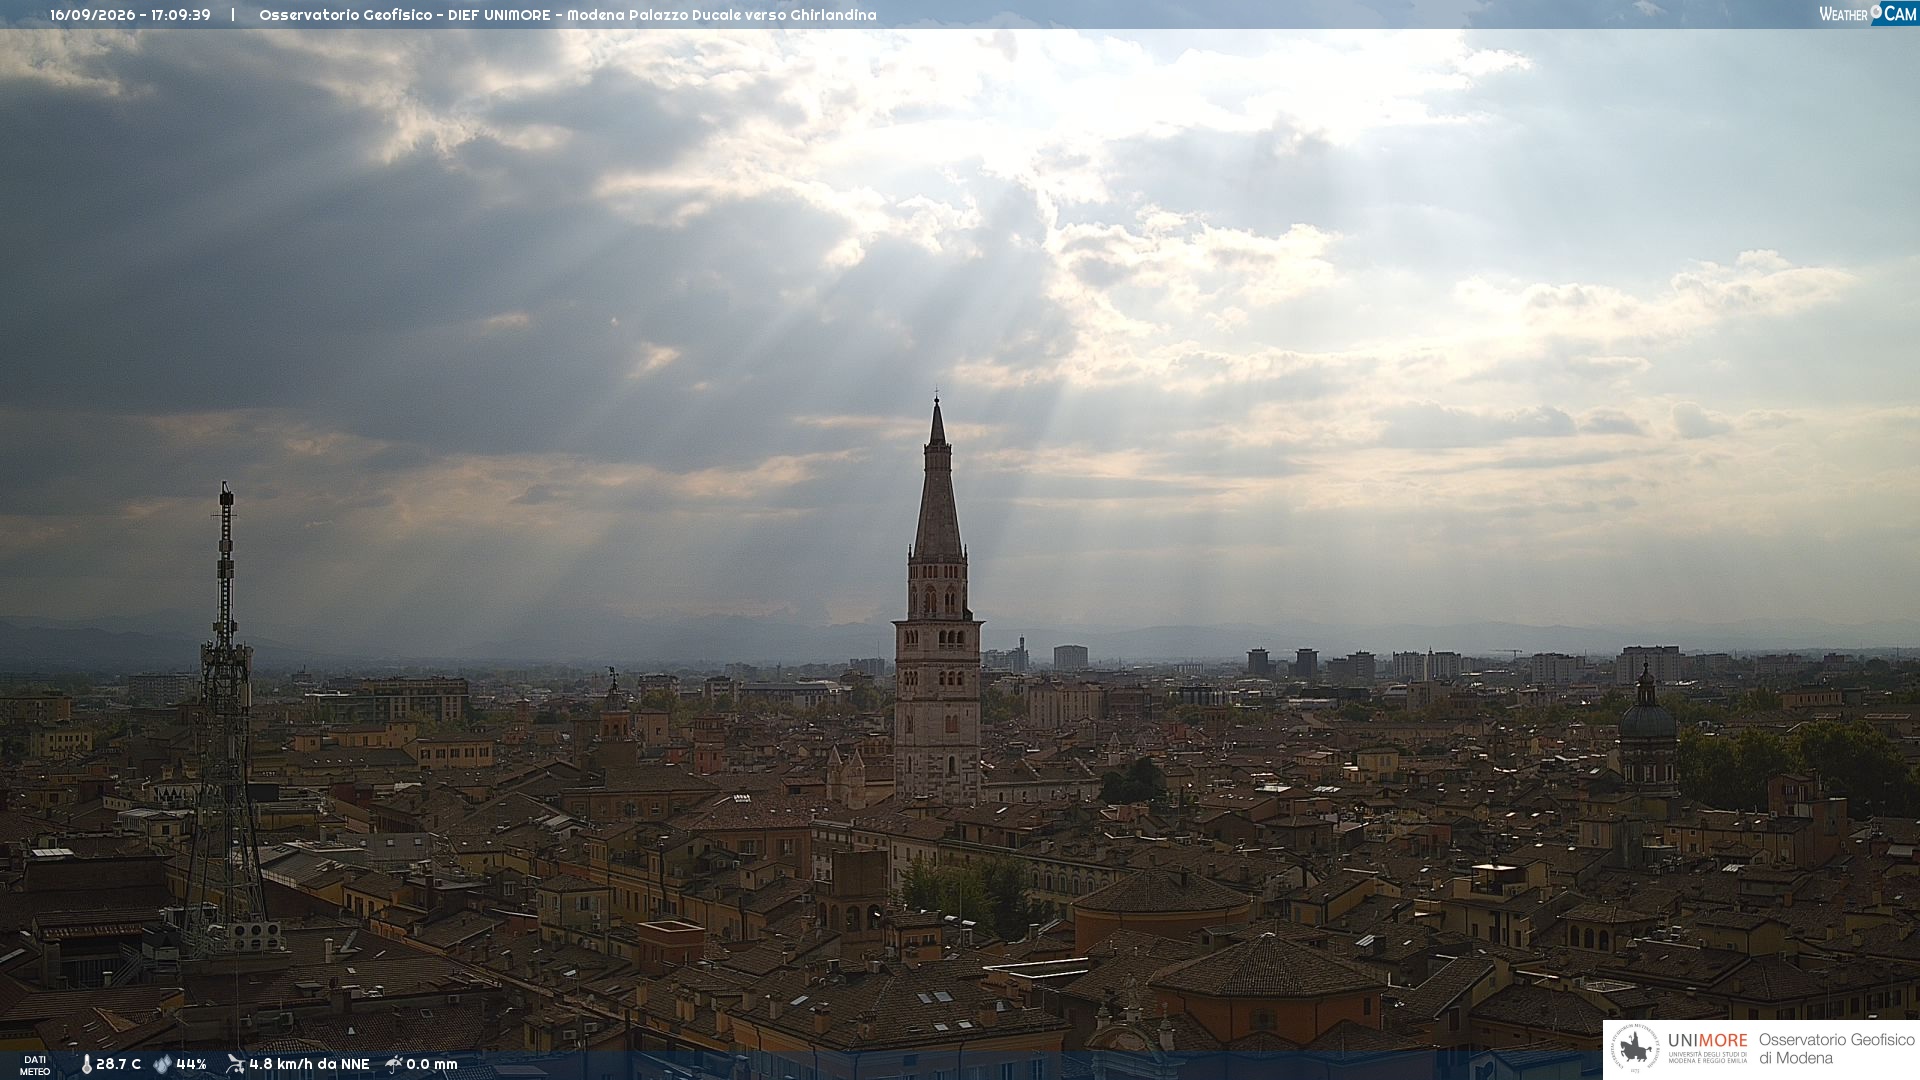Click the wind vane anemometer icon
Image resolution: width=1920 pixels, height=1080 pixels.
(x=235, y=1064)
